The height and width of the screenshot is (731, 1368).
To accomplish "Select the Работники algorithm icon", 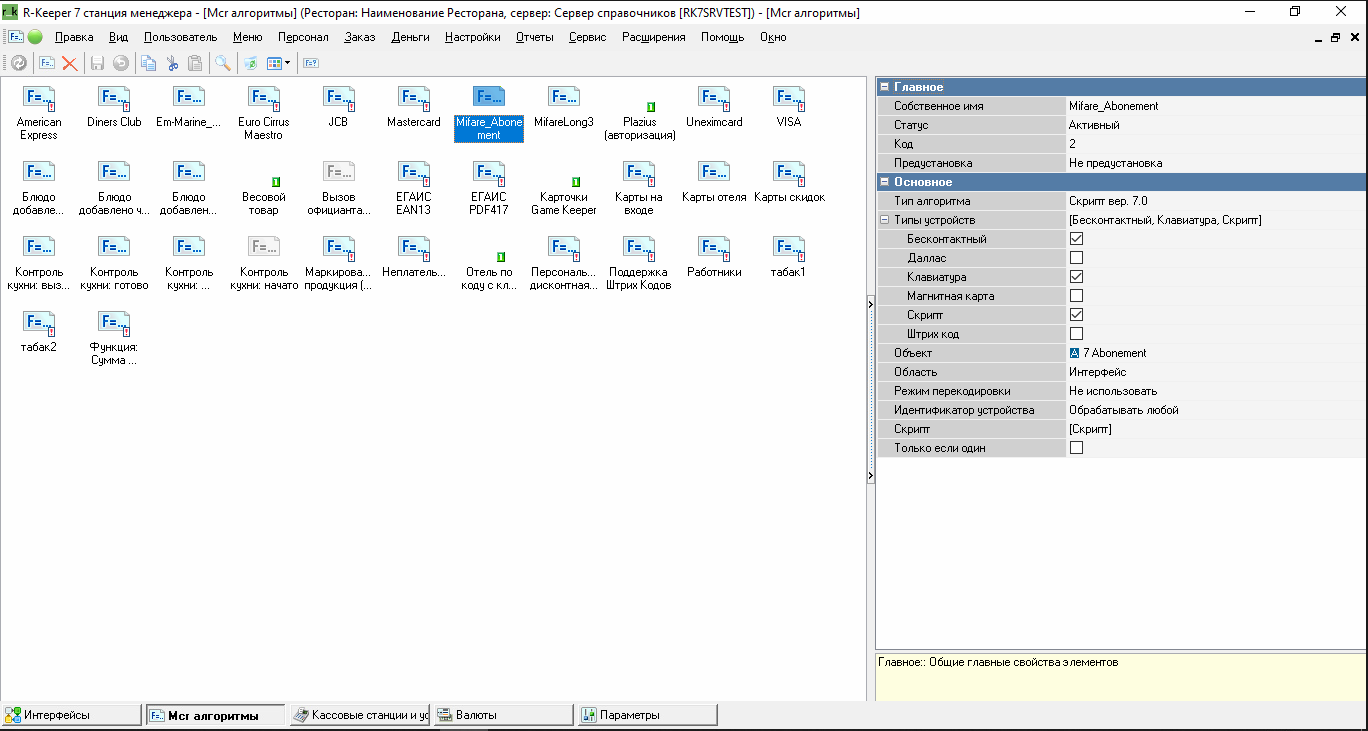I will click(714, 248).
